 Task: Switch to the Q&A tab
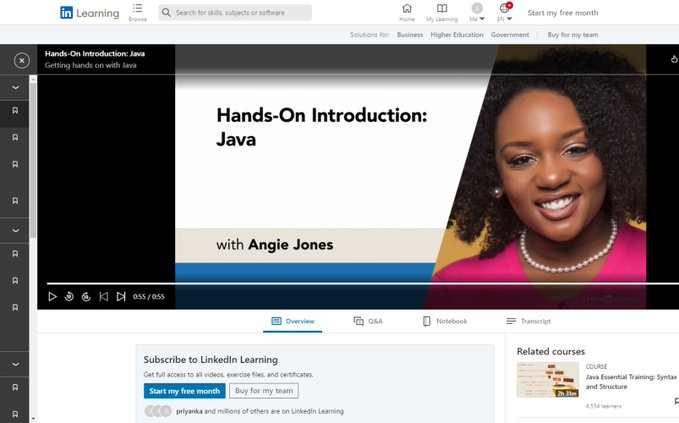coord(368,321)
